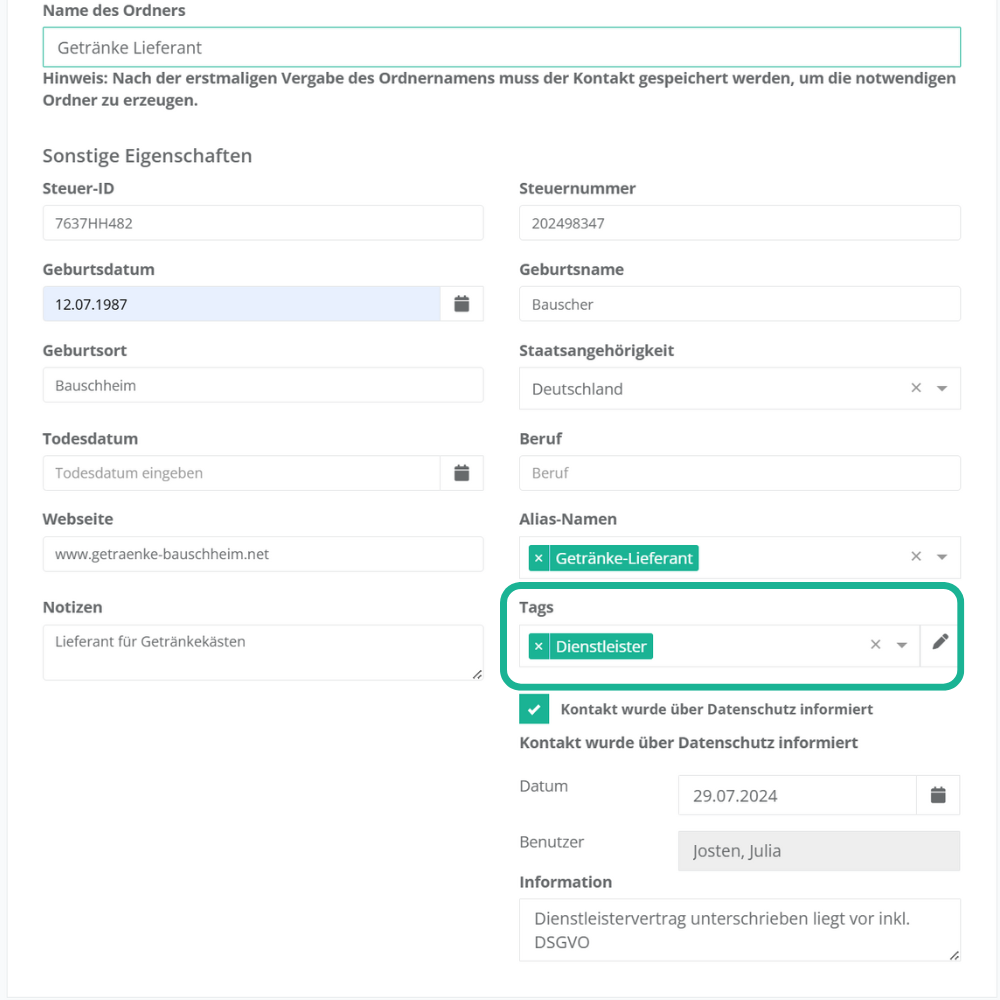Remove the Getränke-Lieferant alias tag

(539, 558)
